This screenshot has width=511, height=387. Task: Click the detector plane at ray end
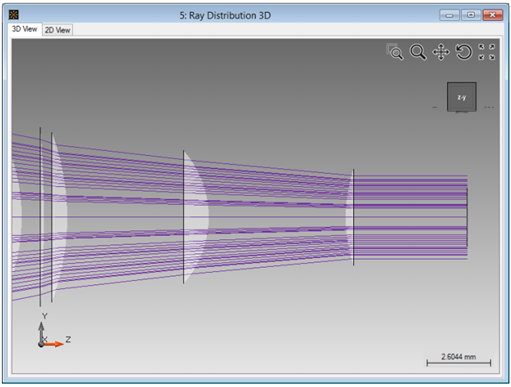pos(467,217)
